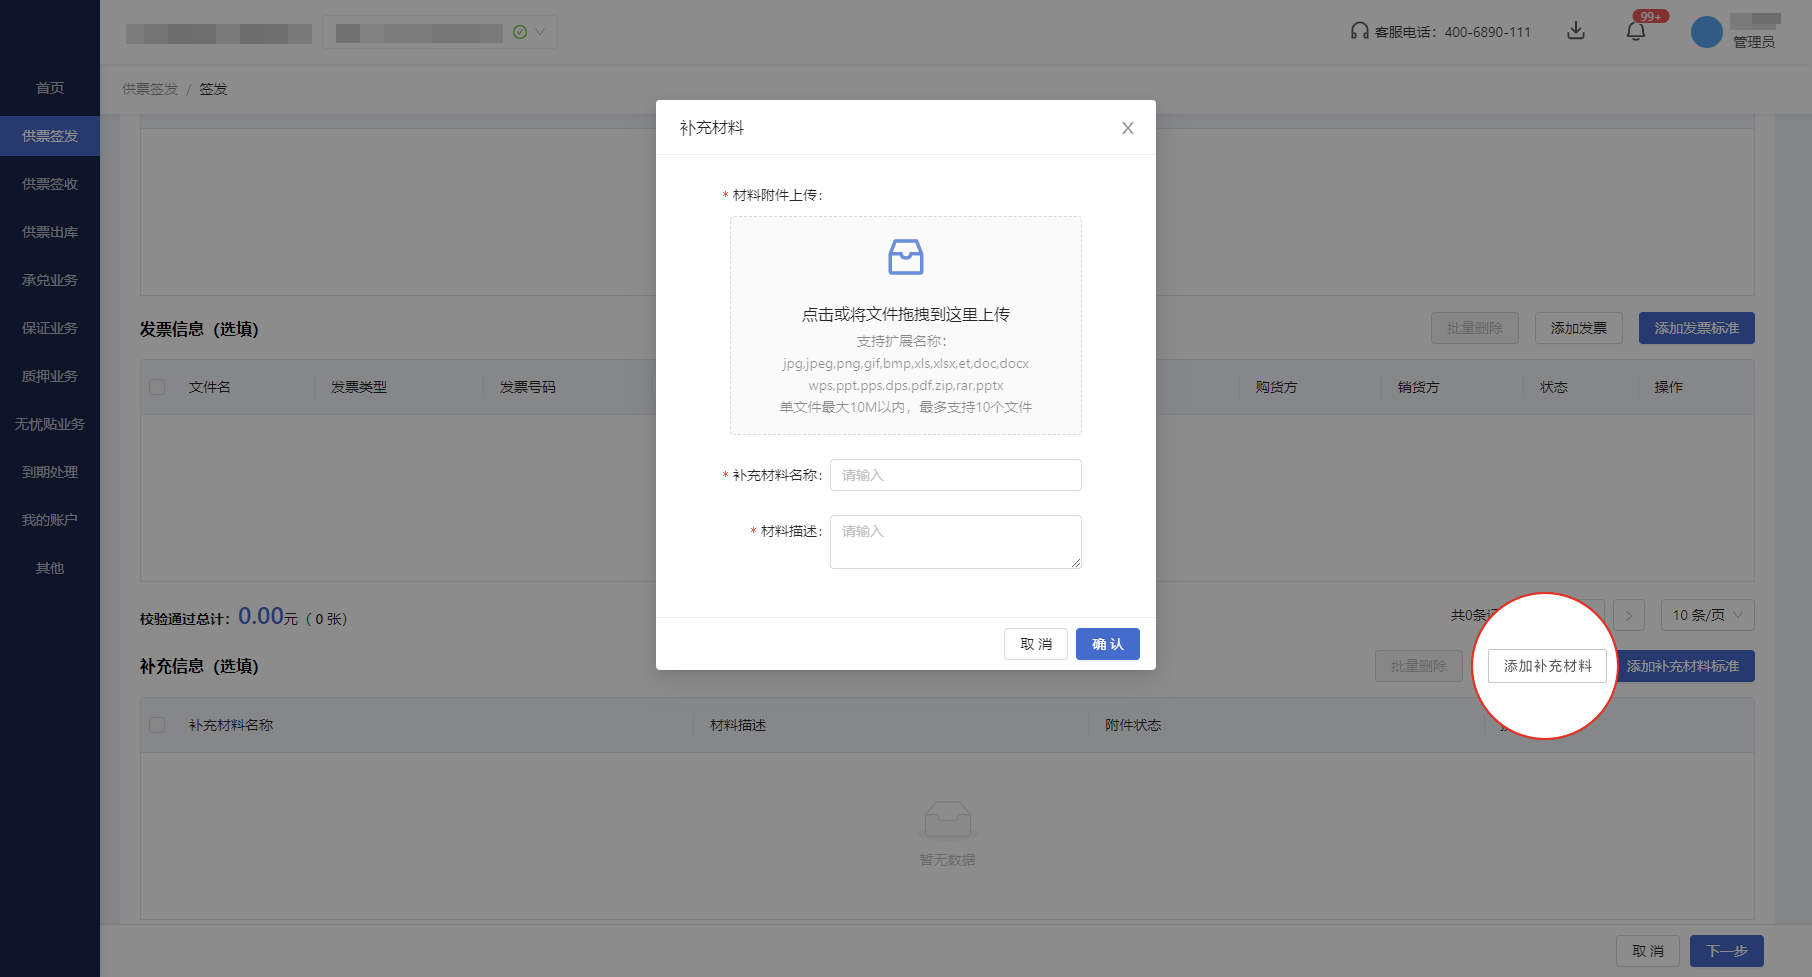Check the select-all box in 补充材料名称 table
This screenshot has height=977, width=1812.
click(157, 725)
